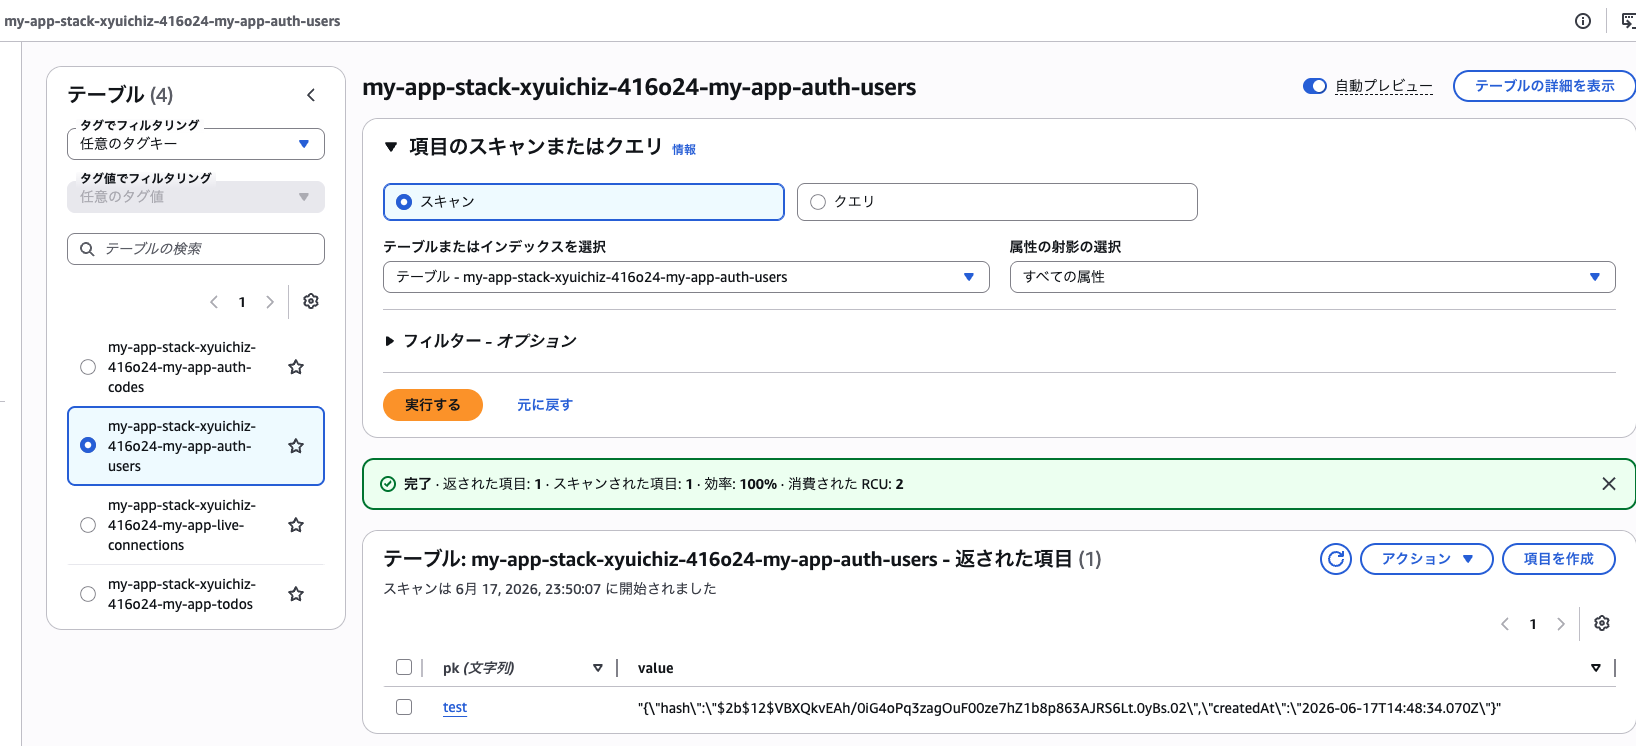
Task: Open the アクション dropdown menu
Action: click(x=1427, y=559)
